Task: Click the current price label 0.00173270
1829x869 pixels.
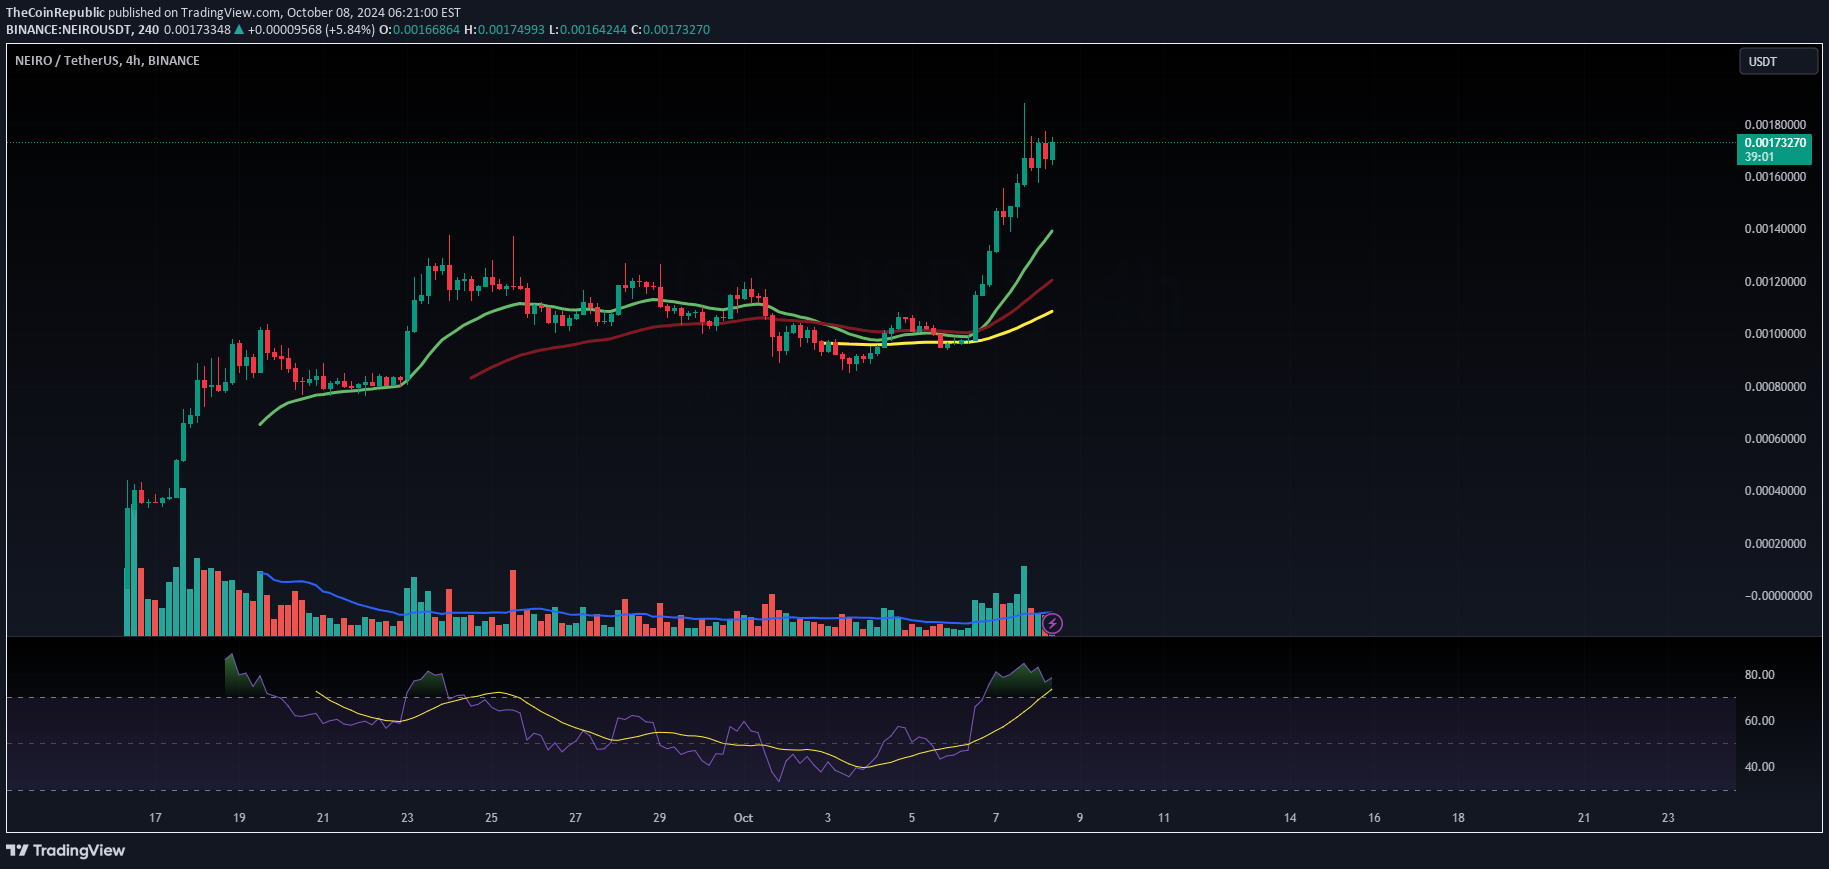Action: (1775, 143)
